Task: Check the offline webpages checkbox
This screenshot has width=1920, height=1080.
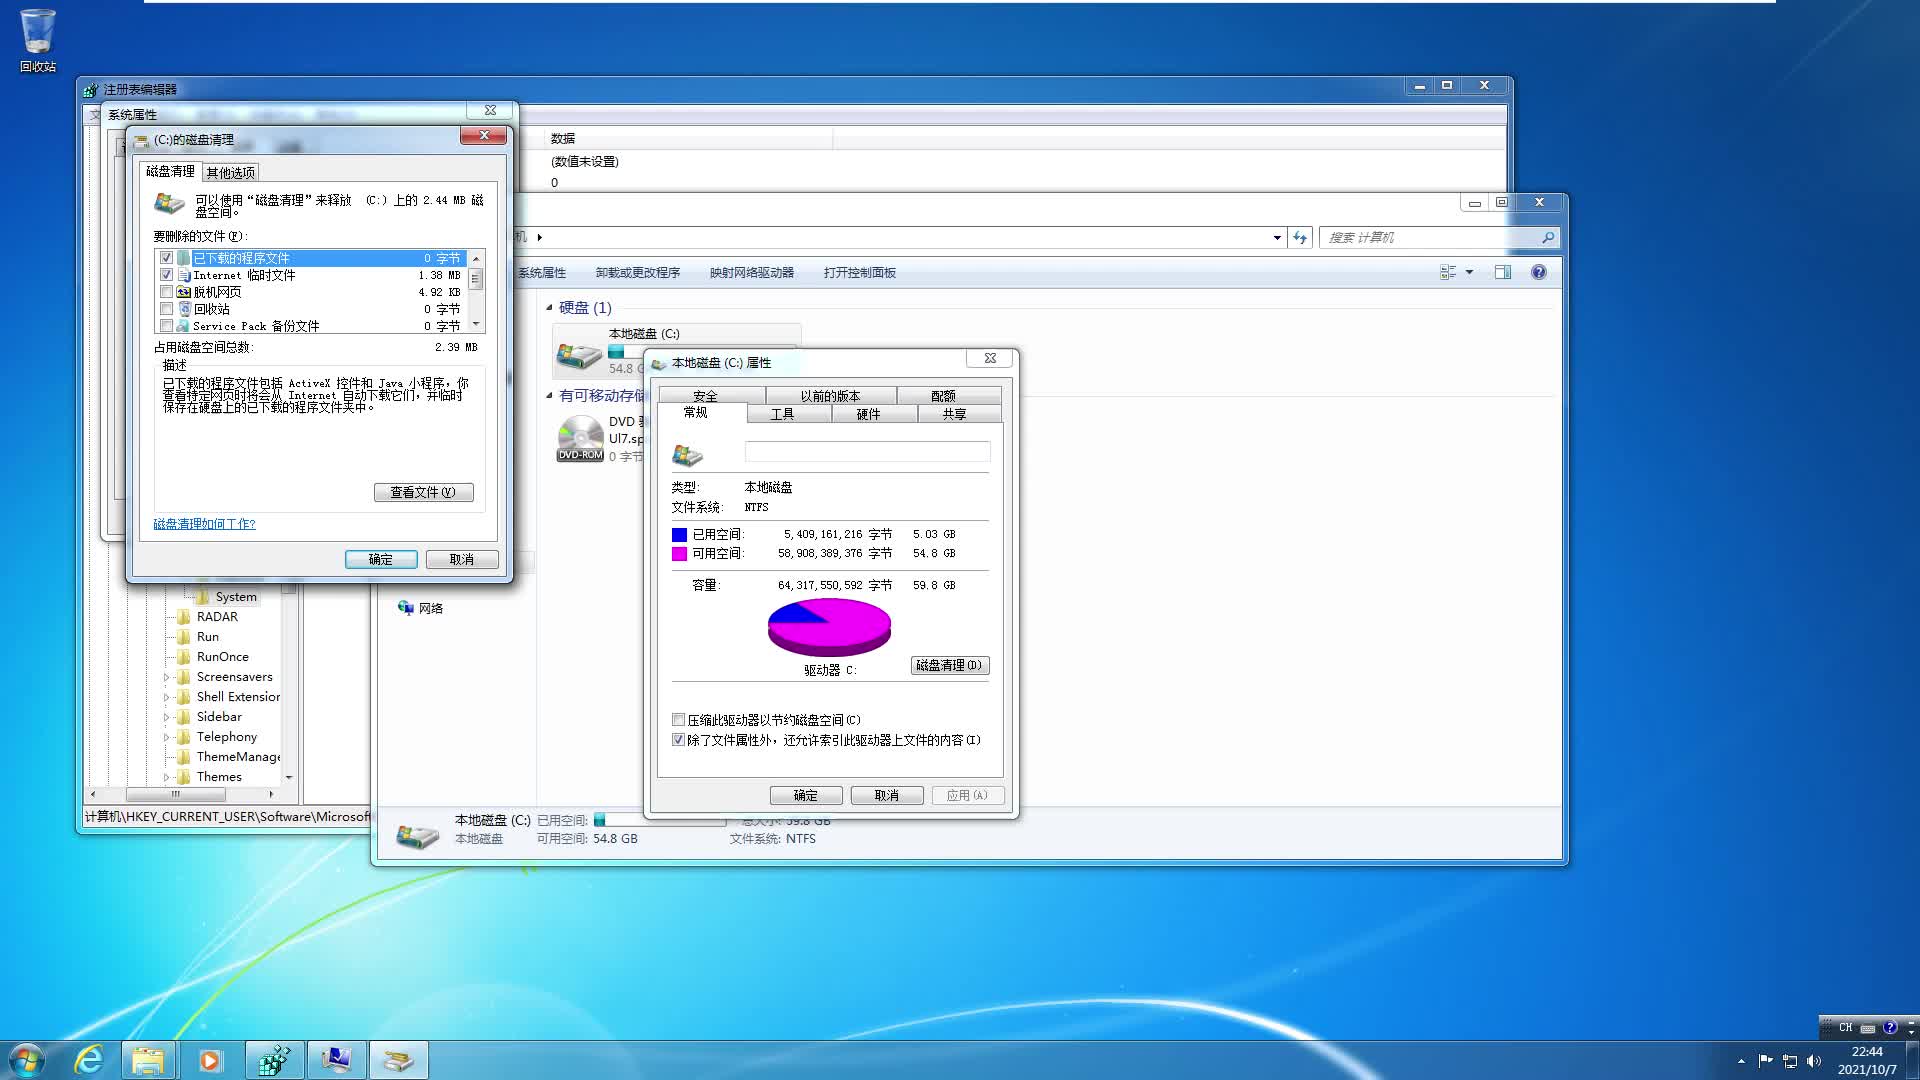Action: [x=167, y=292]
